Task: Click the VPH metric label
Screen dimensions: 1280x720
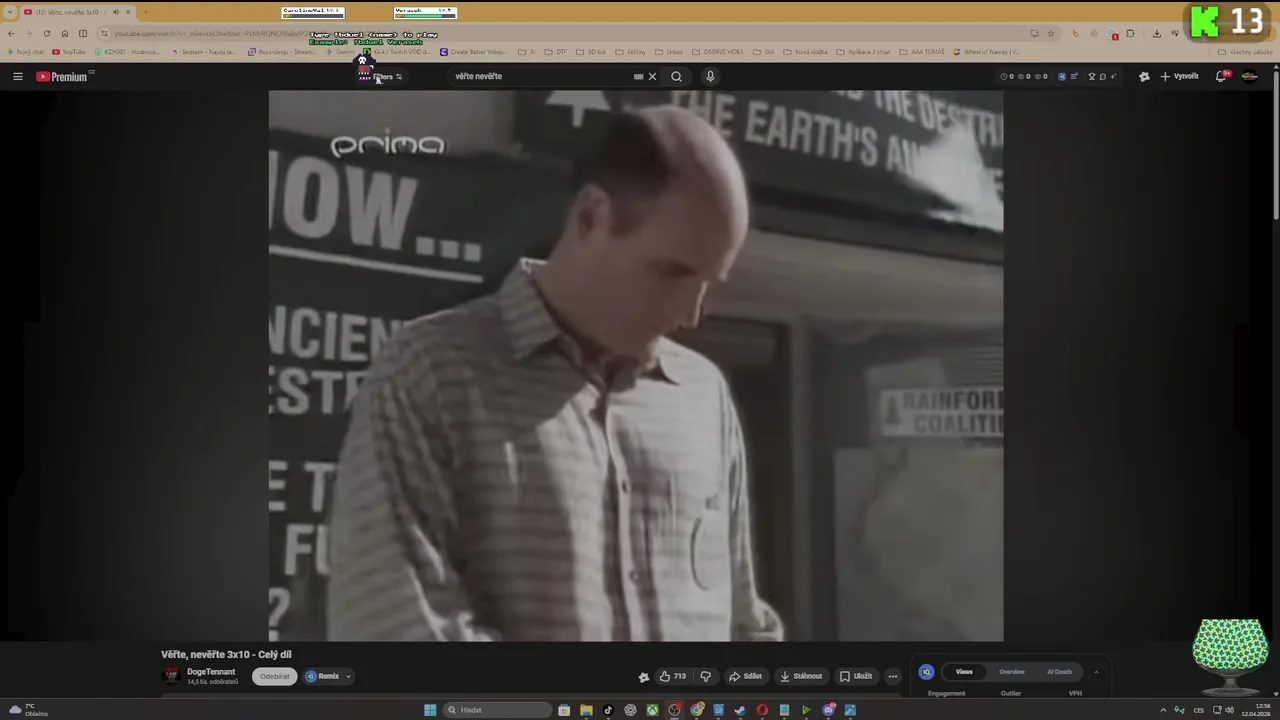Action: 1075,693
